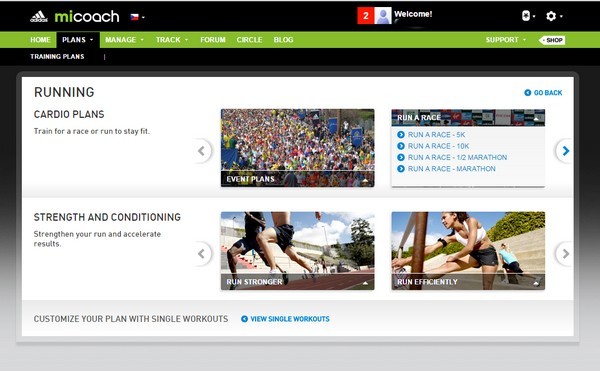Click the VIEW SINGLE WORKOUTS arrow icon
The width and height of the screenshot is (600, 371).
point(244,319)
